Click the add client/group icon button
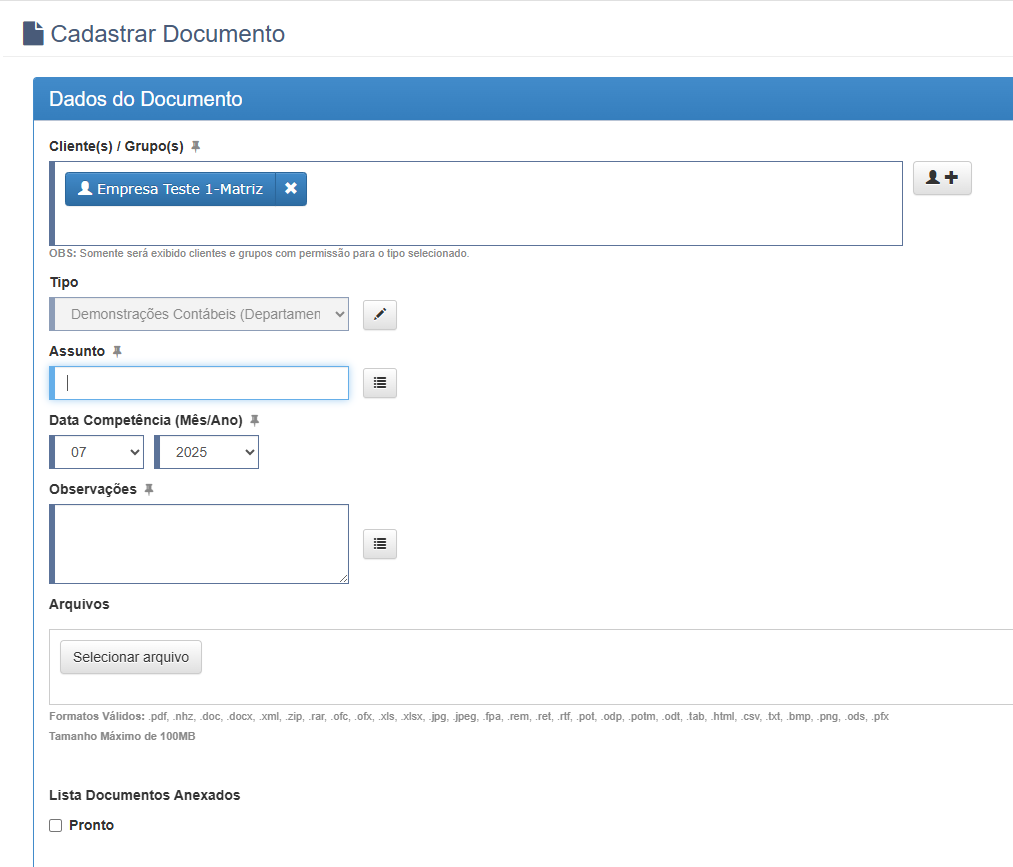The height and width of the screenshot is (867, 1013). click(x=942, y=178)
